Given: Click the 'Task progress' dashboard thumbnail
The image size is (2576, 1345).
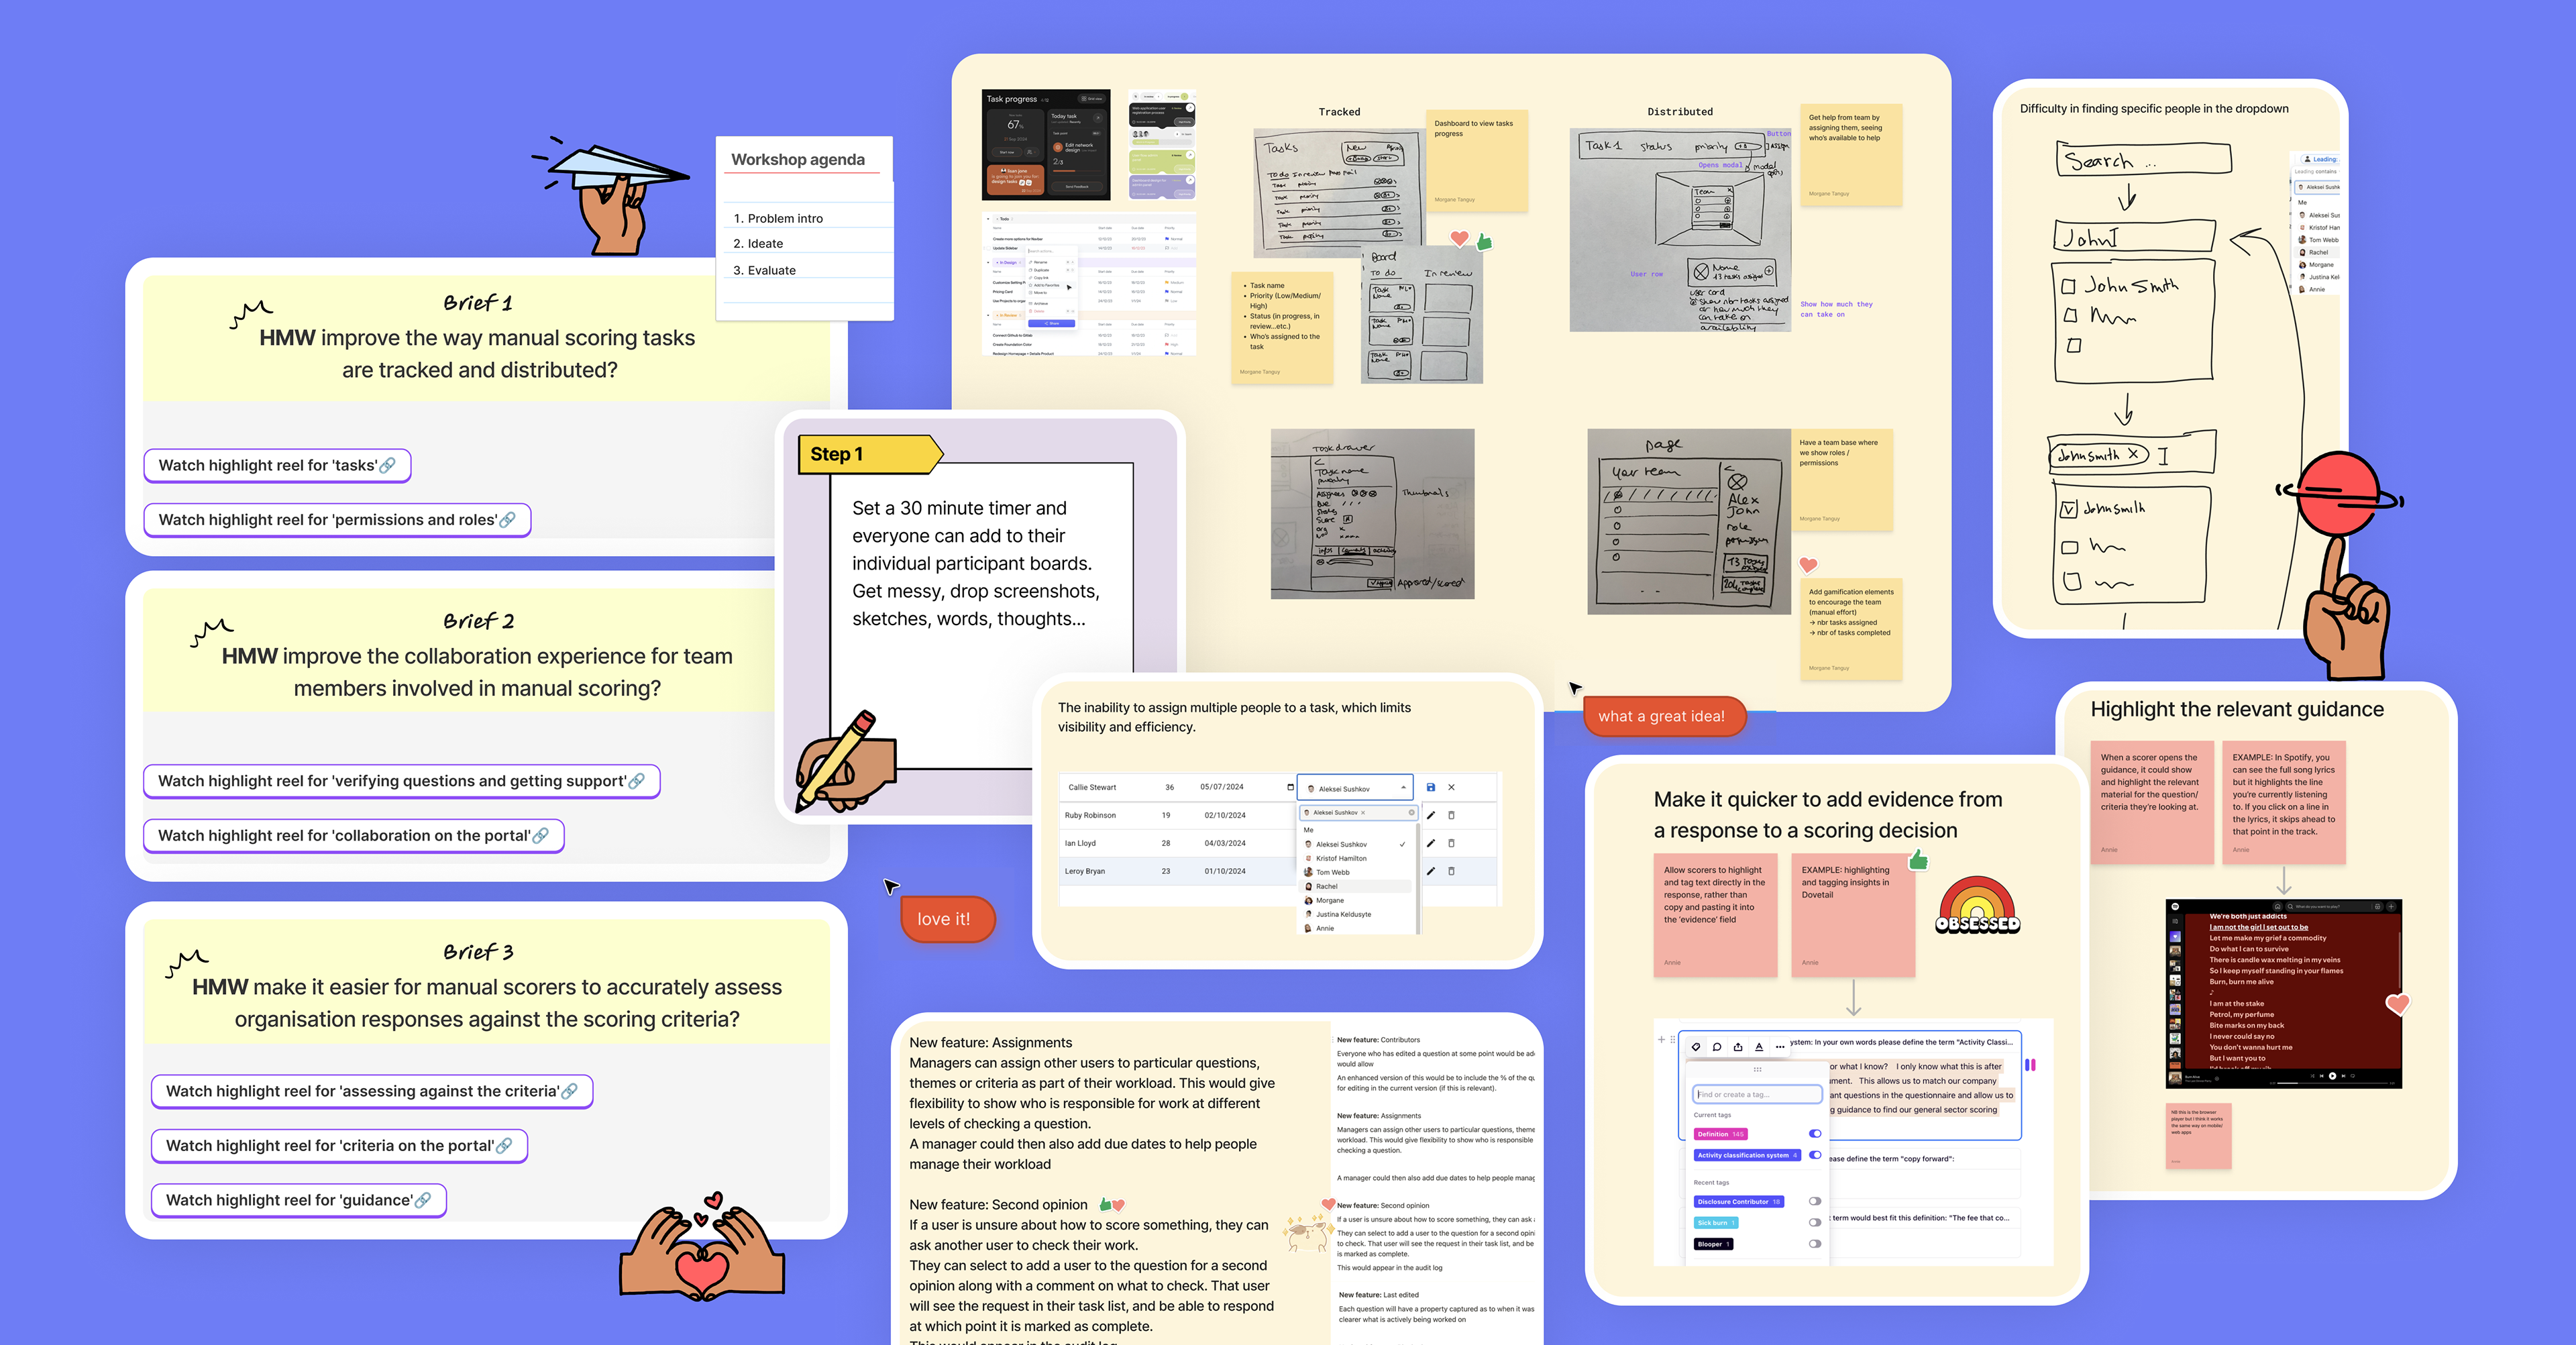Looking at the screenshot, I should pos(1046,144).
